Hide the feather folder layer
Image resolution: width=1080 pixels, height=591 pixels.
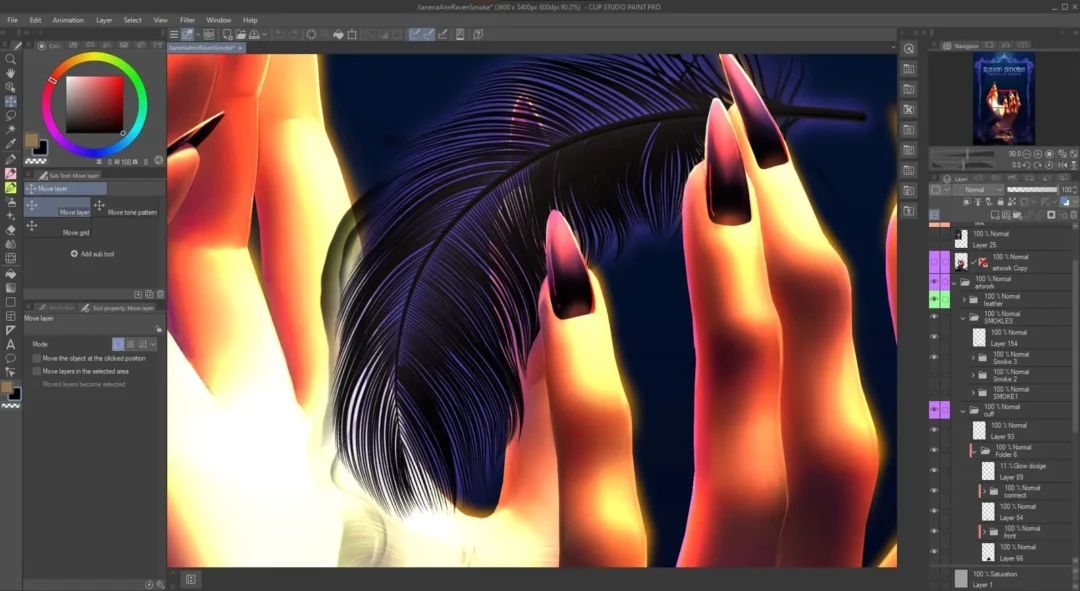[x=934, y=300]
